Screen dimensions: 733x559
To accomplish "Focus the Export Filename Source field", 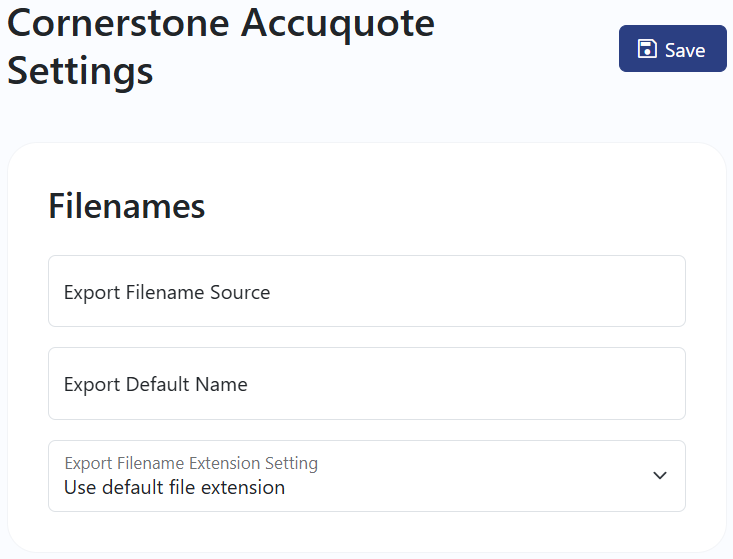I will coord(367,291).
